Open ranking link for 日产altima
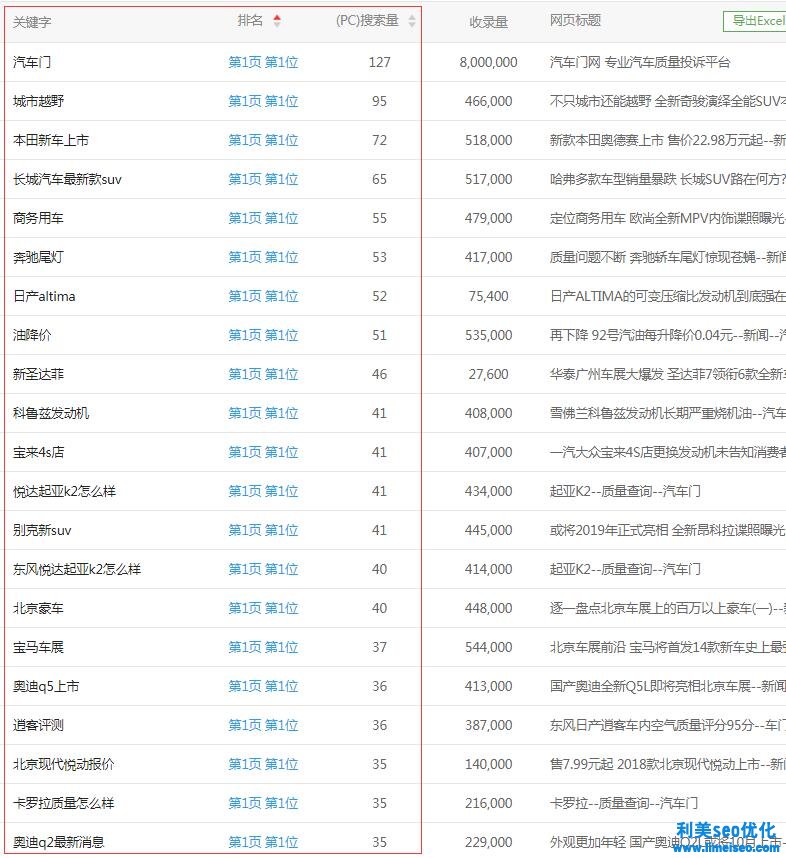 pyautogui.click(x=263, y=296)
